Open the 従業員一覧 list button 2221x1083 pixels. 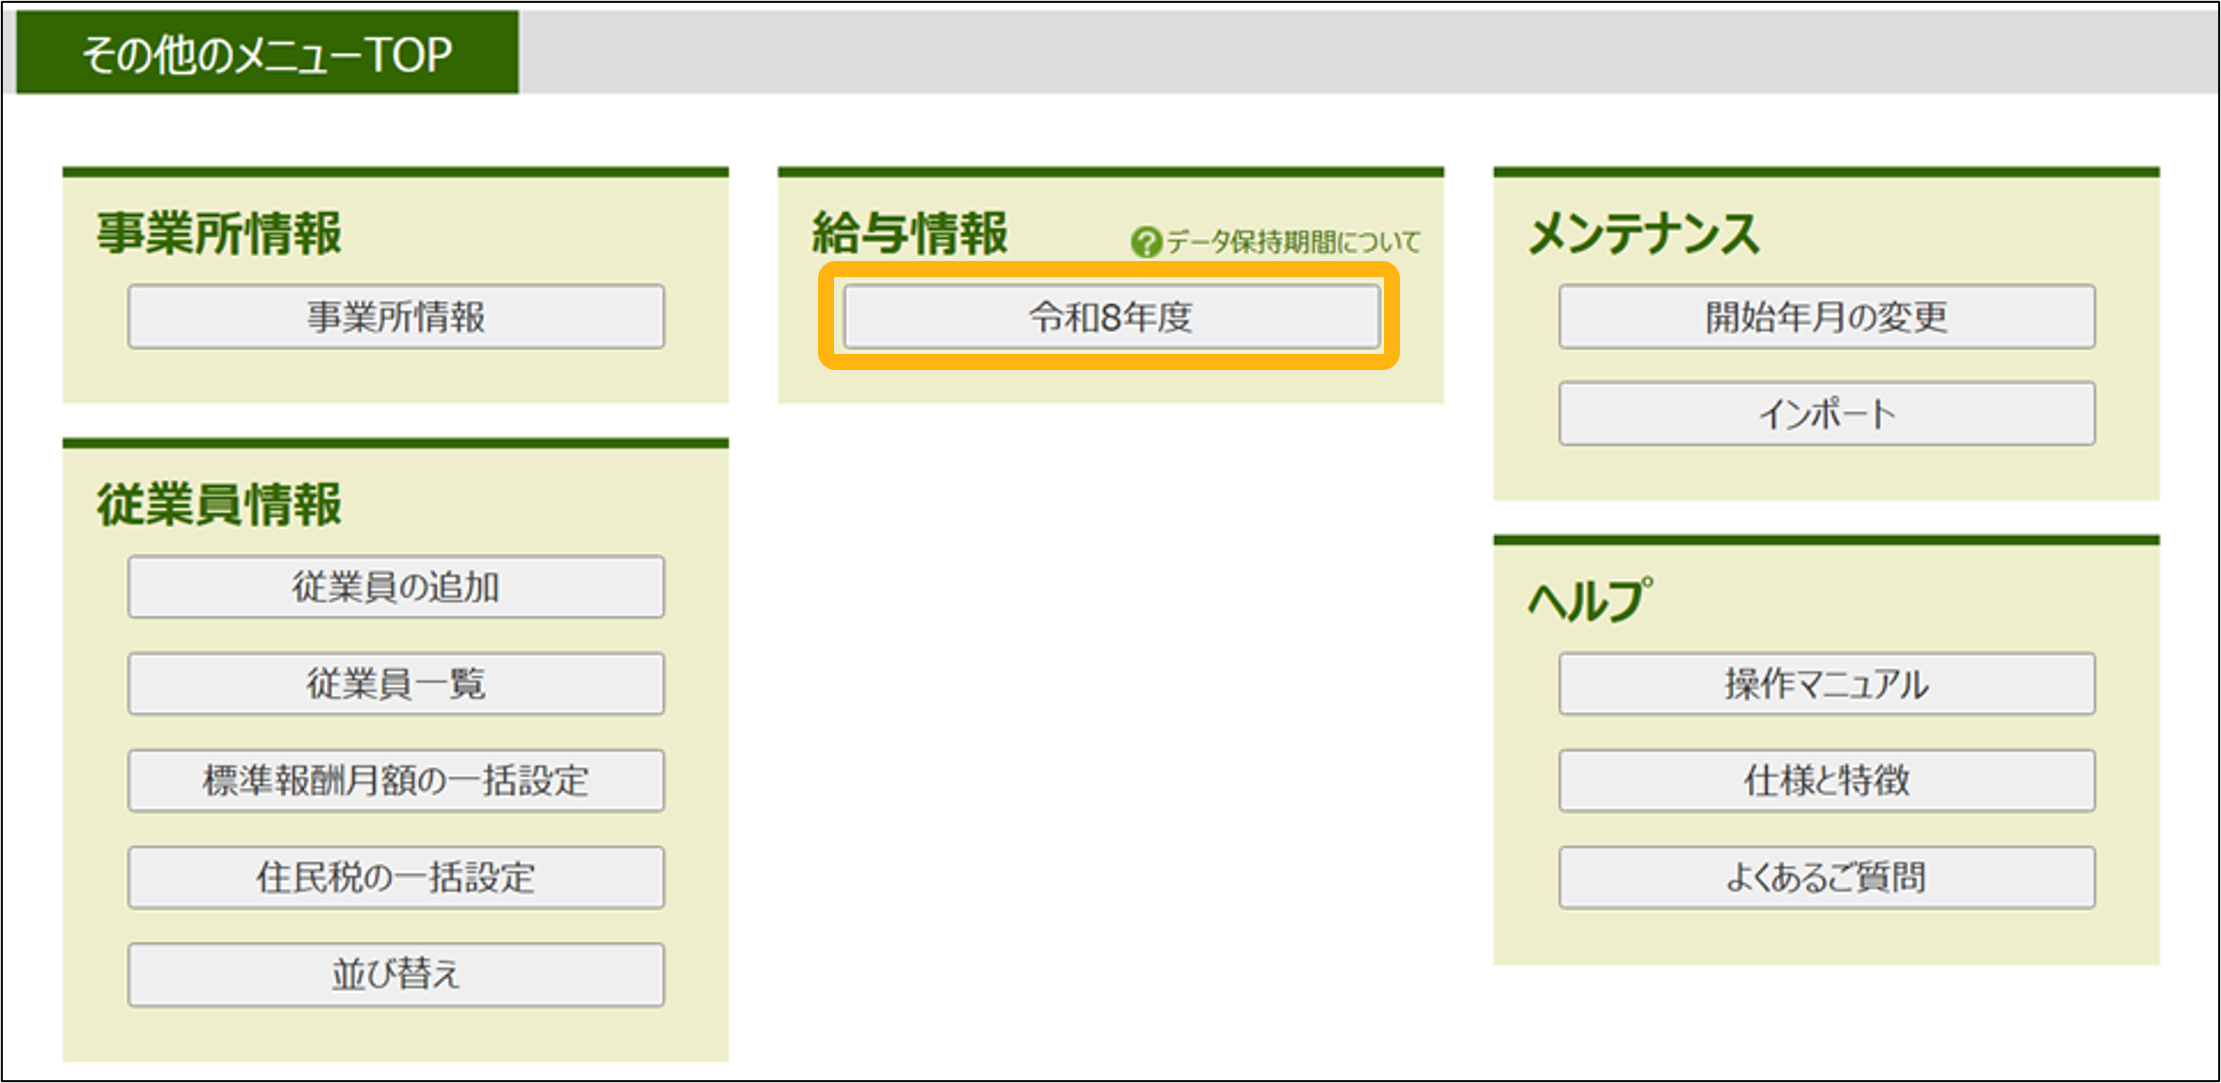[395, 684]
